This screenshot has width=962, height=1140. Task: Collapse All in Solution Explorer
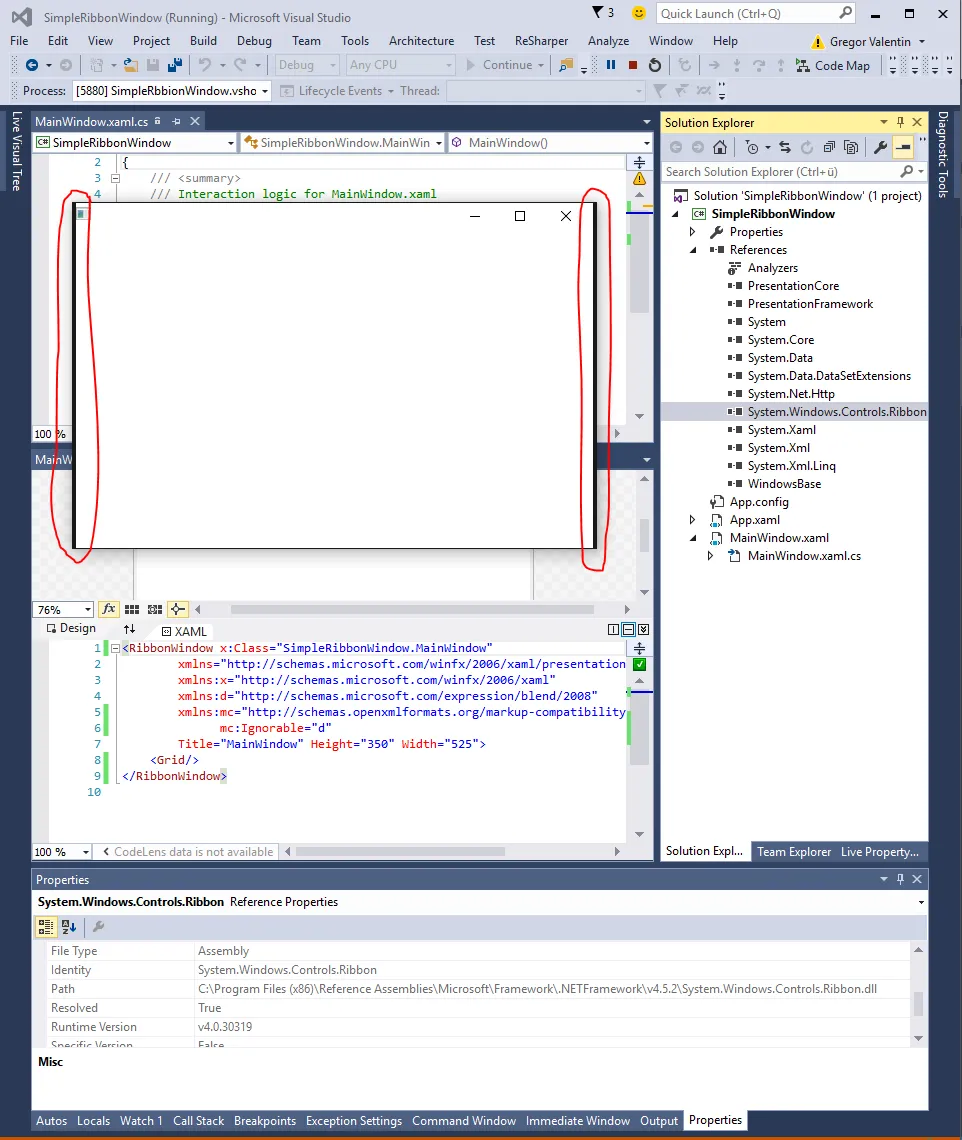[829, 148]
